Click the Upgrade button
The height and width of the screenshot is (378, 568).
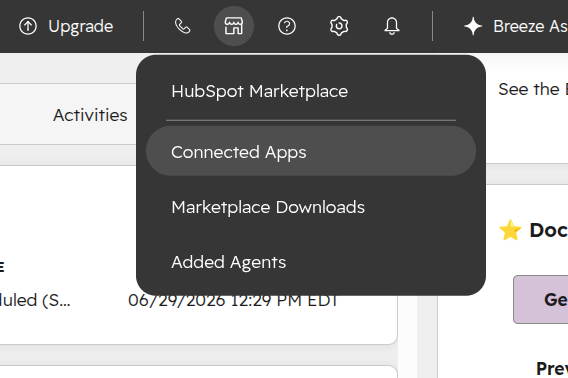tap(66, 26)
